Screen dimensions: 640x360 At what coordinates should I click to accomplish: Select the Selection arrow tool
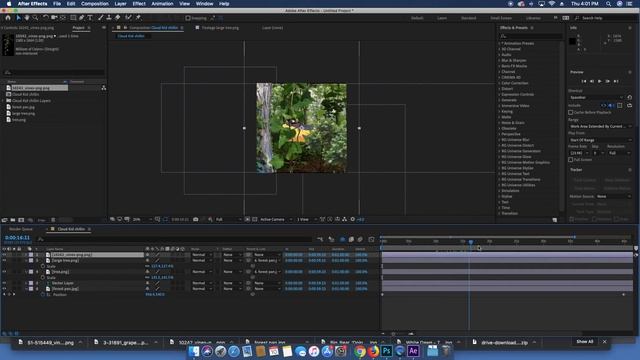18,18
